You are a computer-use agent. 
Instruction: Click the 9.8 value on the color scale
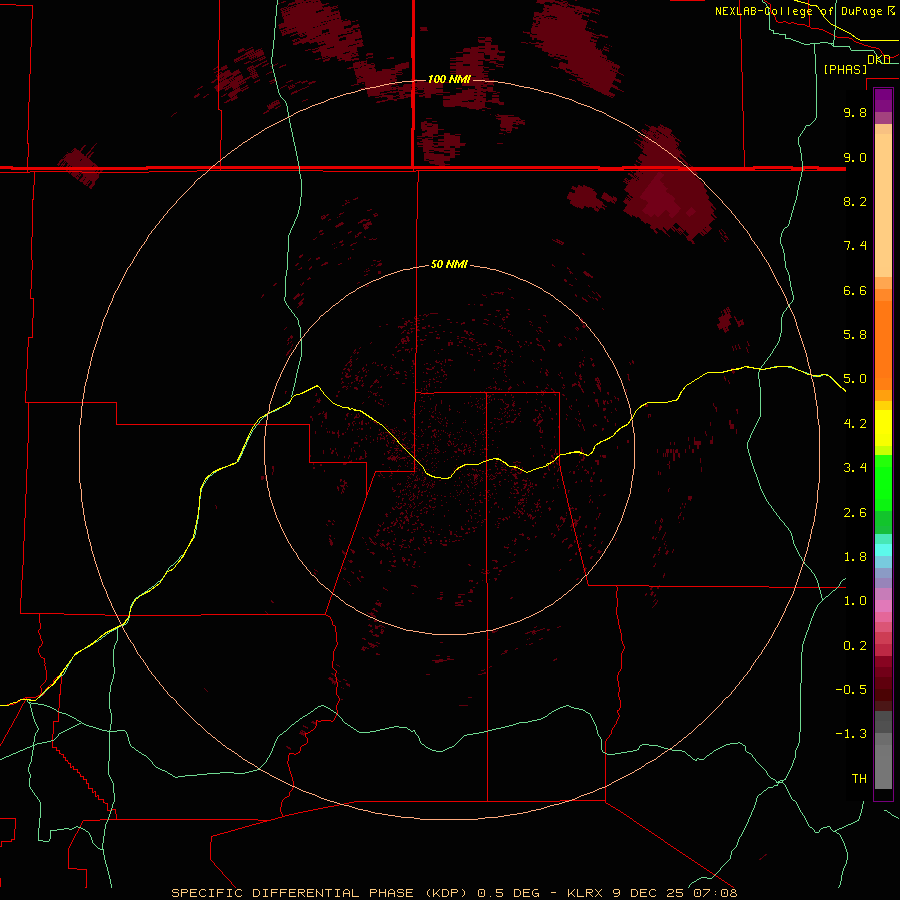(x=855, y=113)
